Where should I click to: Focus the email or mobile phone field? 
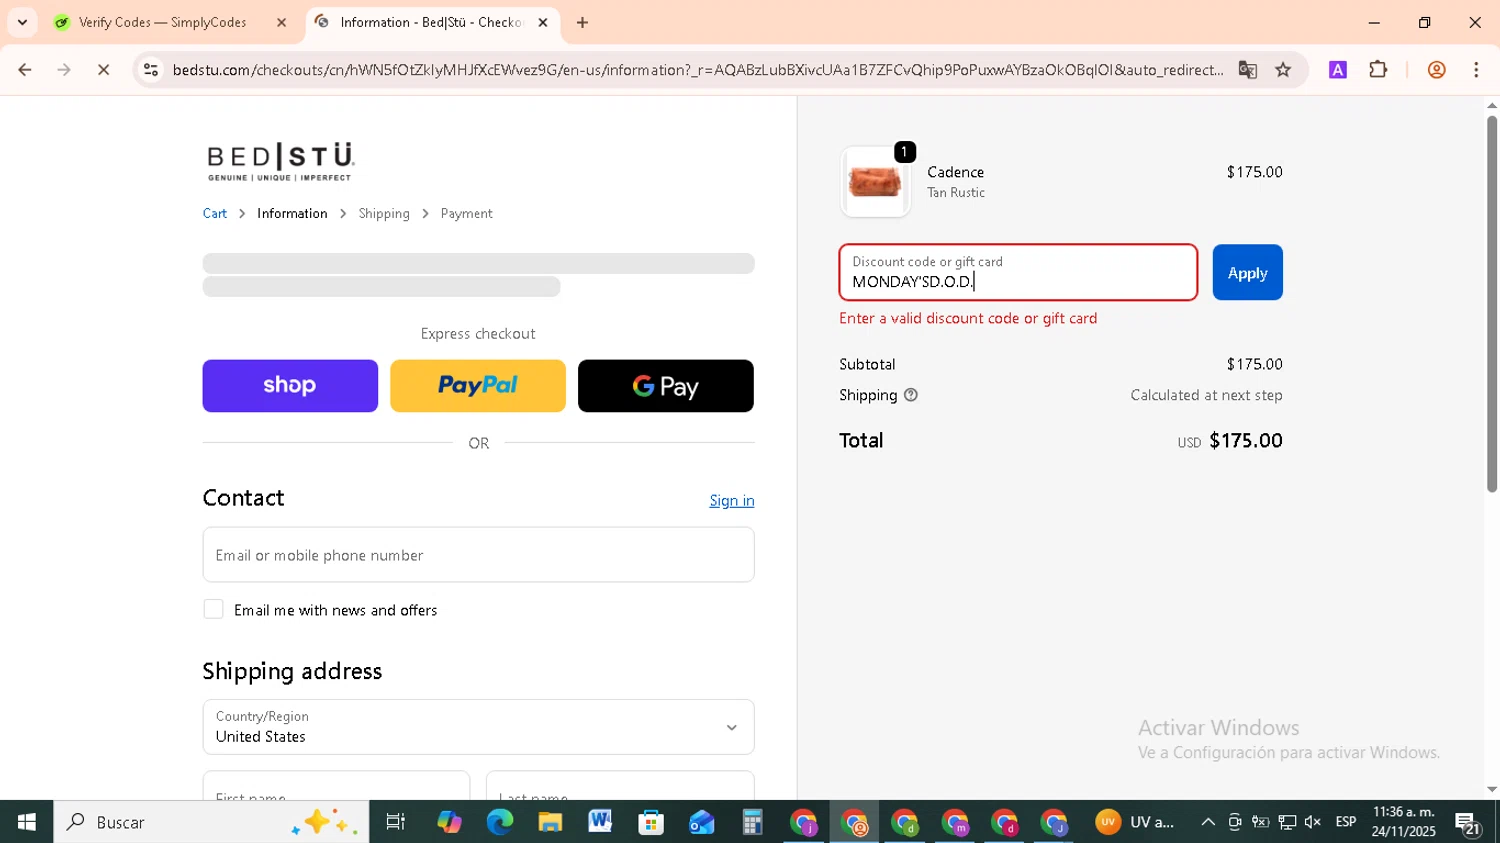point(478,555)
